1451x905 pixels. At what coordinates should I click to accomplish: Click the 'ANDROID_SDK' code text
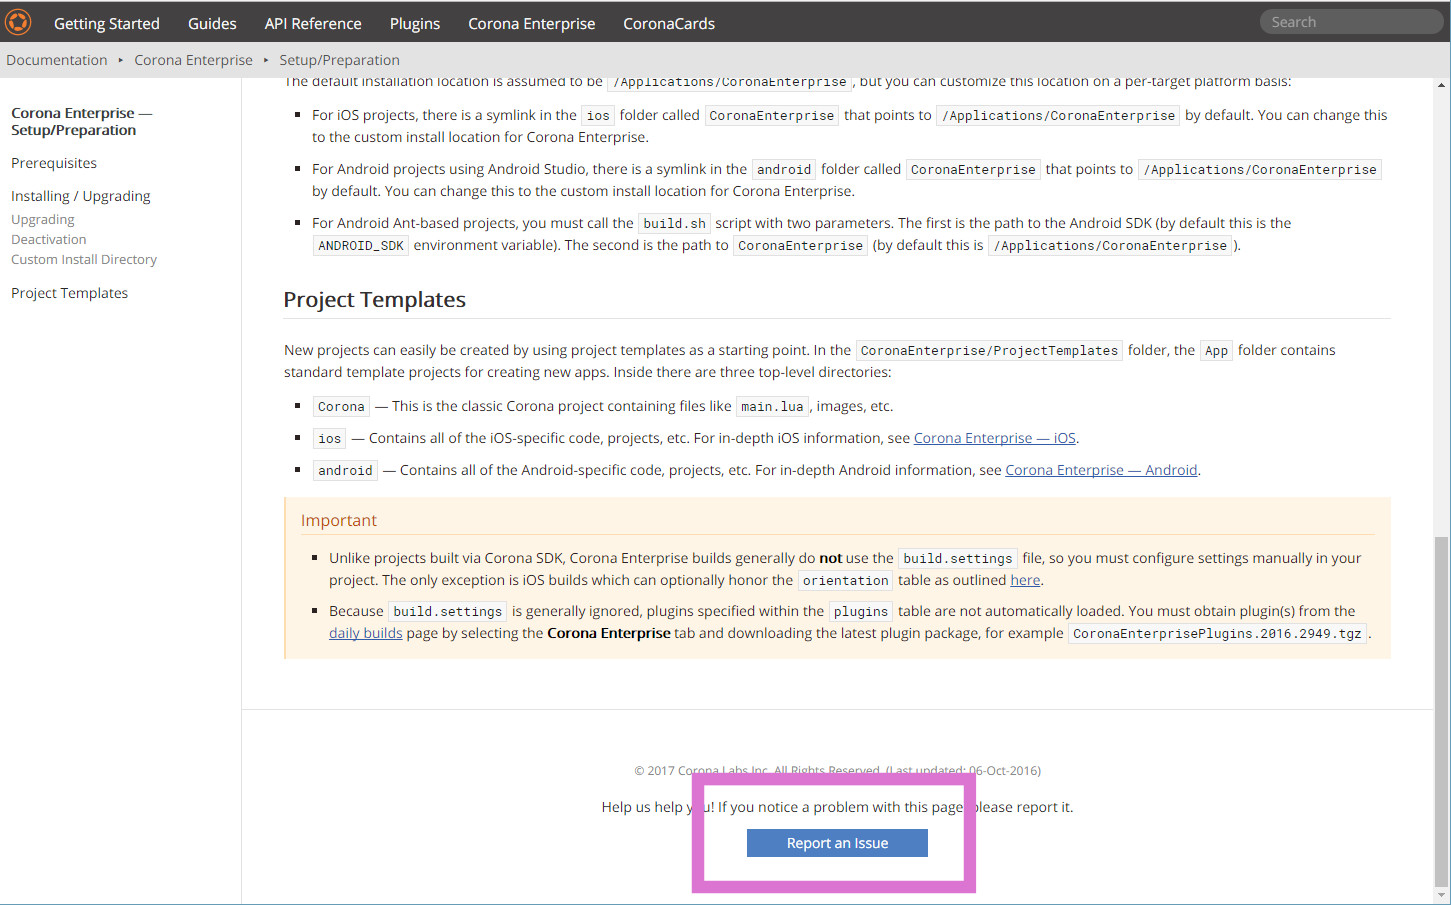pyautogui.click(x=361, y=246)
